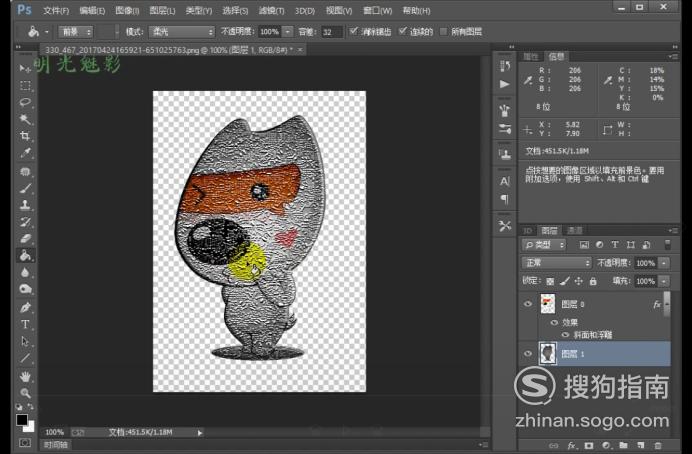
Task: Select the Clone Stamp tool
Action: 25,205
